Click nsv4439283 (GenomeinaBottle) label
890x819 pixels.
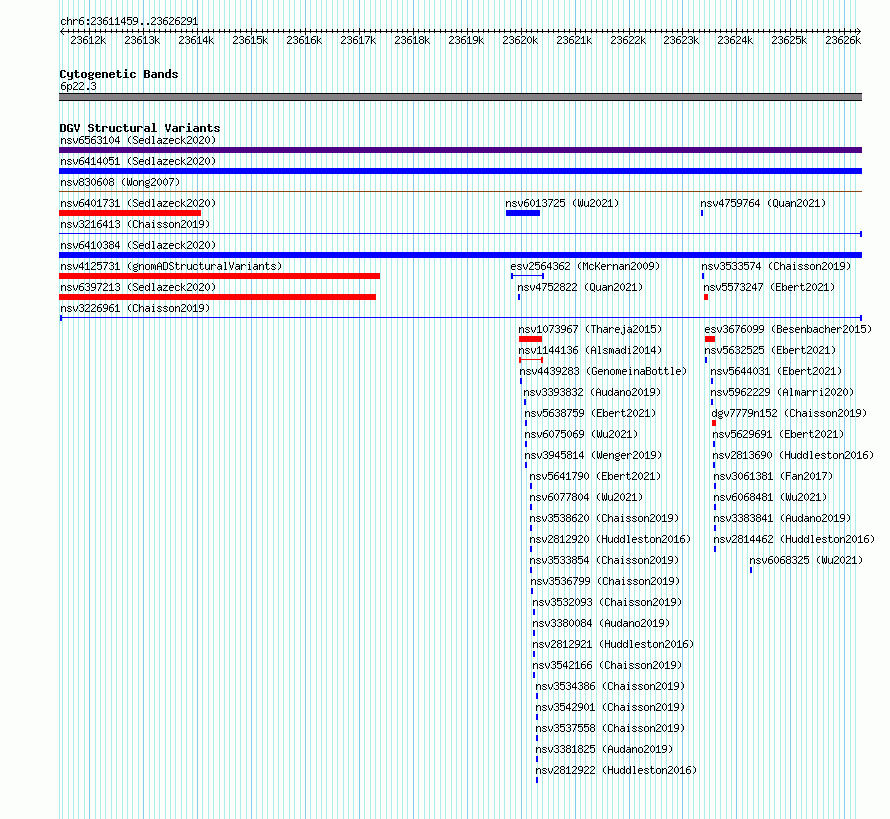(x=603, y=371)
